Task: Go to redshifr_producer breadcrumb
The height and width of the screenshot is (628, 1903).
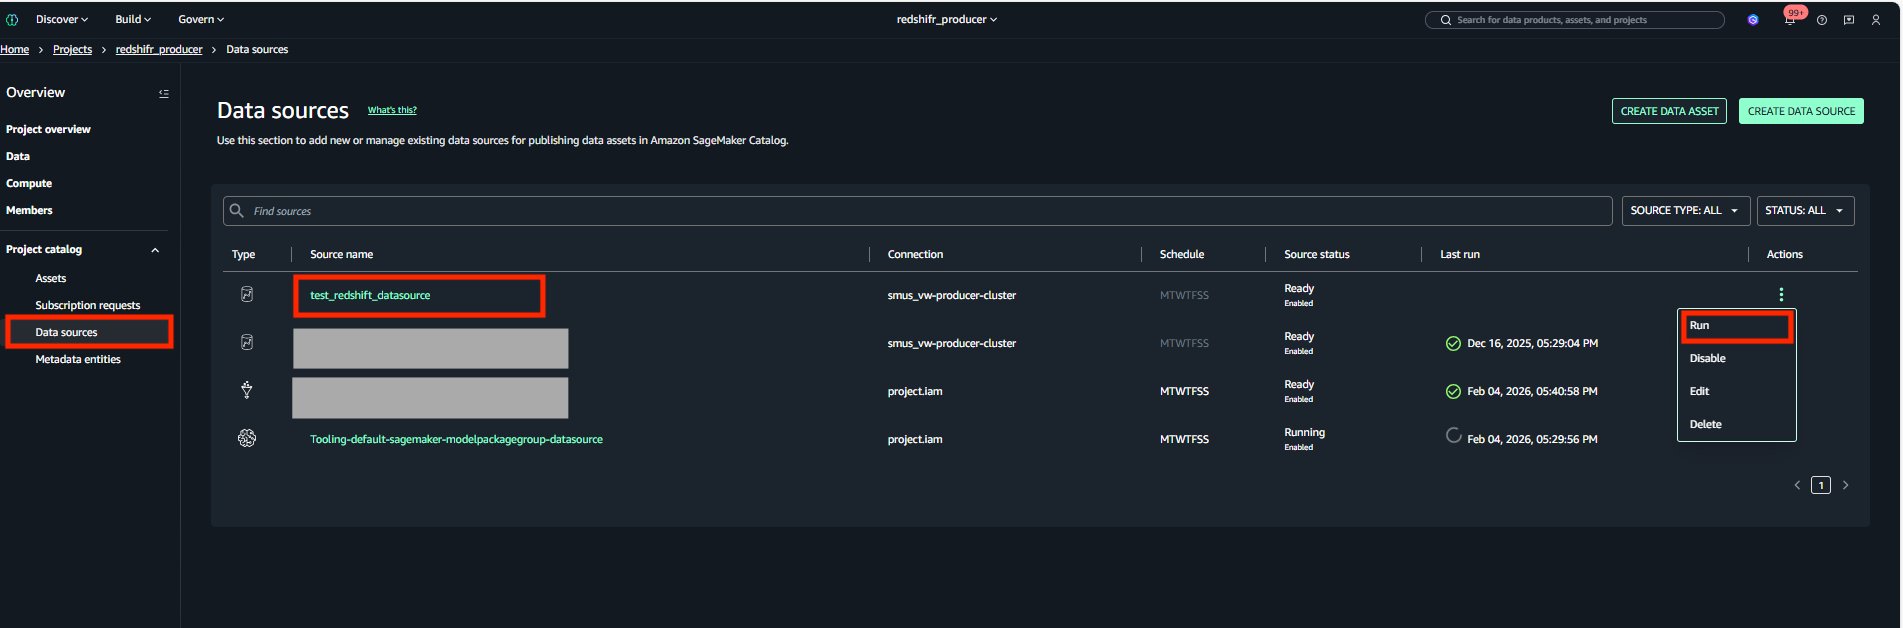Action: 159,49
